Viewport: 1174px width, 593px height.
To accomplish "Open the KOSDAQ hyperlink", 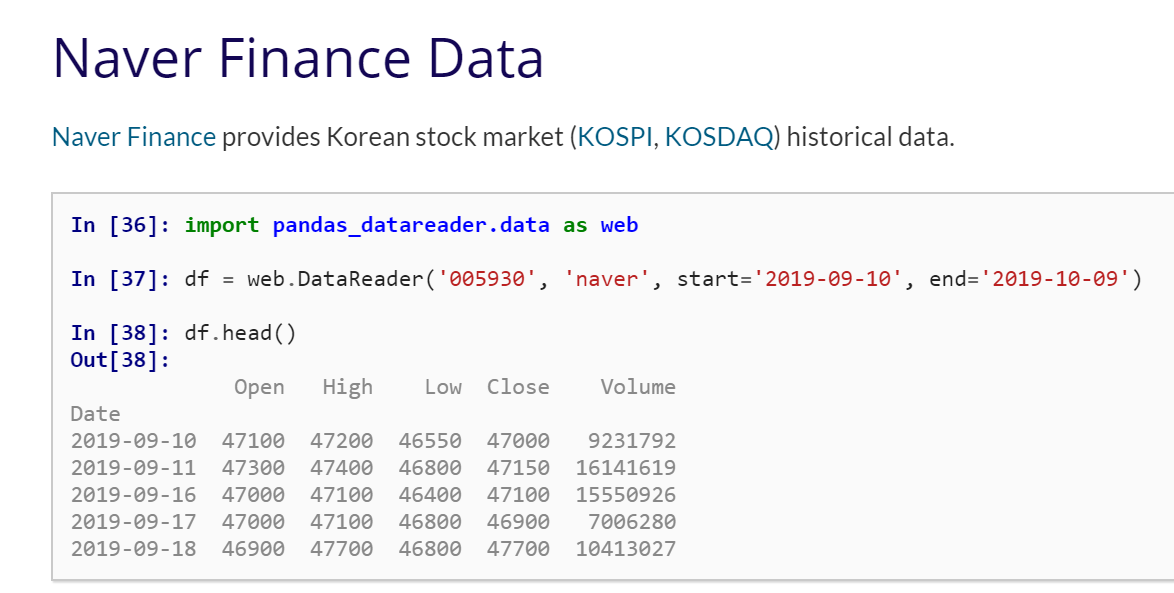I will click(719, 138).
